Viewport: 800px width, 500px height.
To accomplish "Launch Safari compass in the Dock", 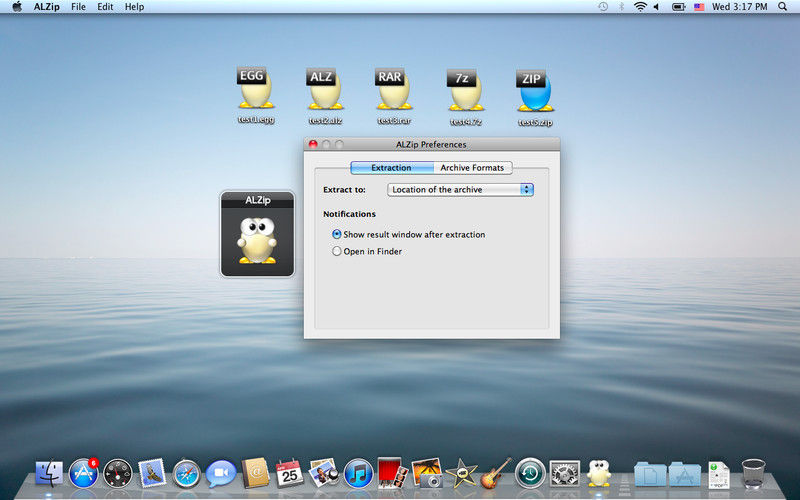I will coord(186,473).
